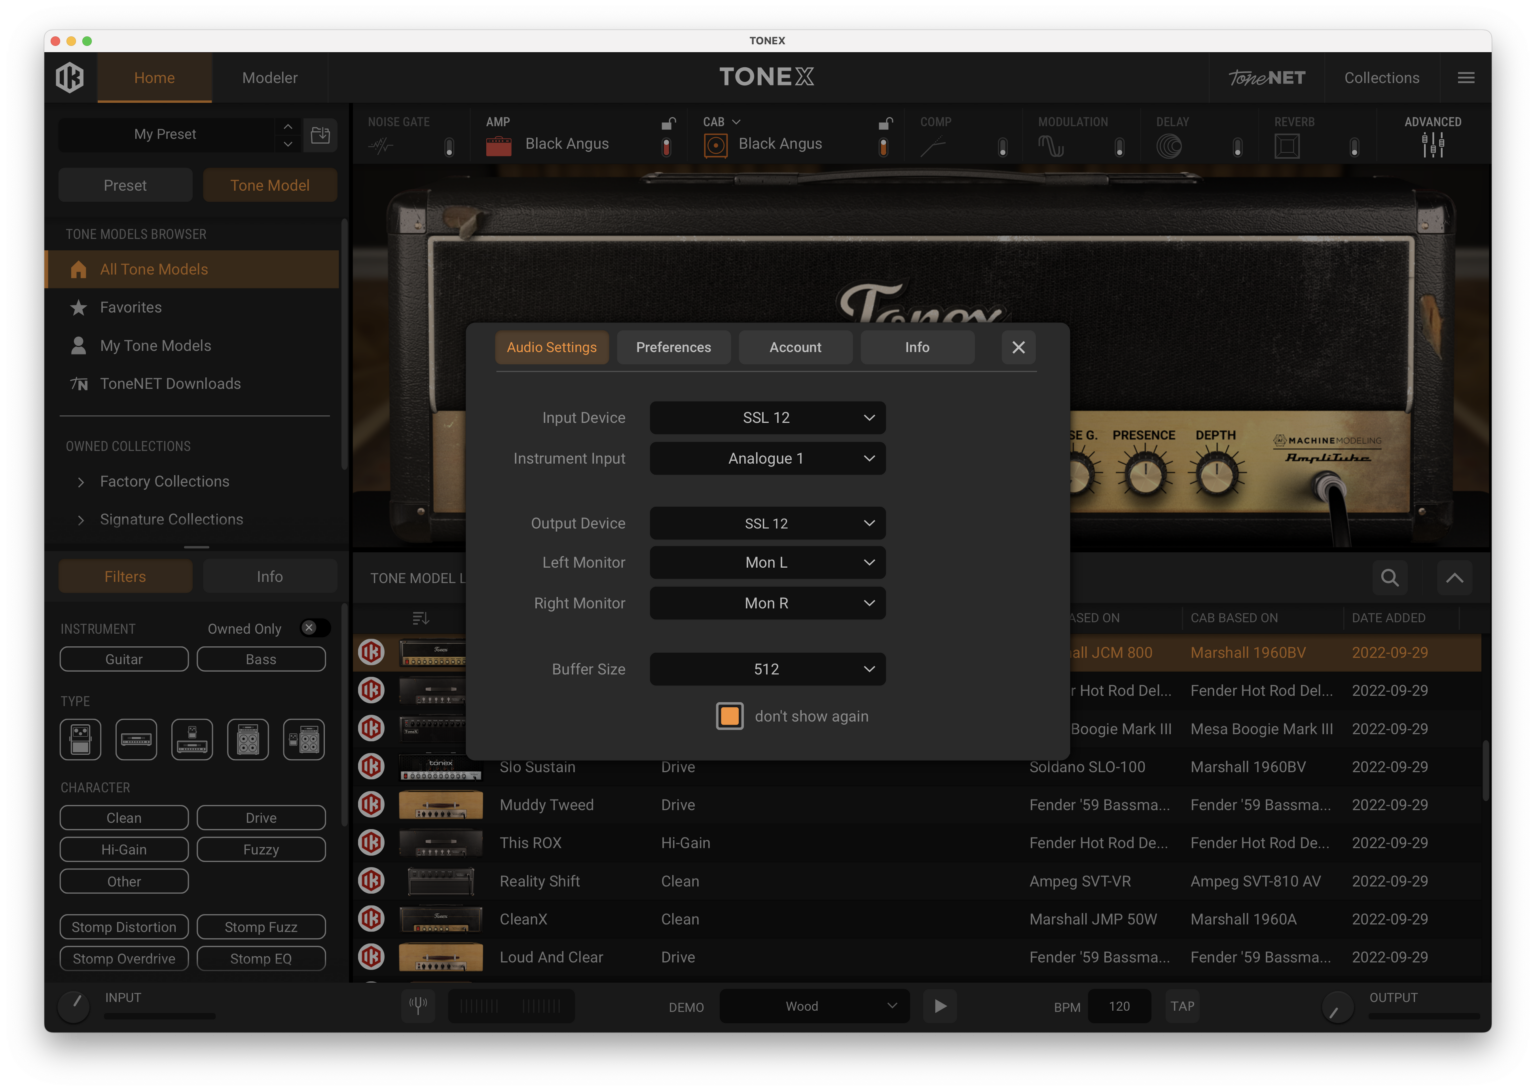The height and width of the screenshot is (1091, 1536).
Task: Filter by stompbox pedal type icon
Action: (80, 739)
